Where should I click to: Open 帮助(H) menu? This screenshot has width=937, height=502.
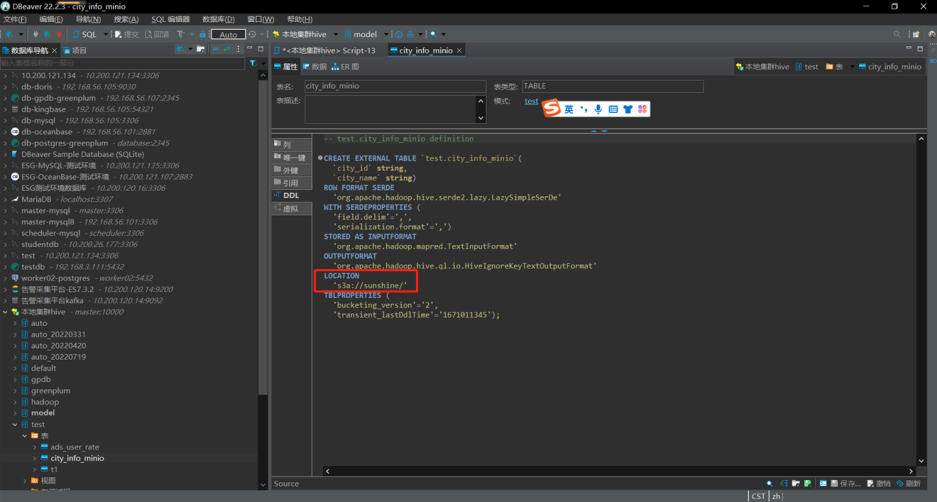point(299,19)
